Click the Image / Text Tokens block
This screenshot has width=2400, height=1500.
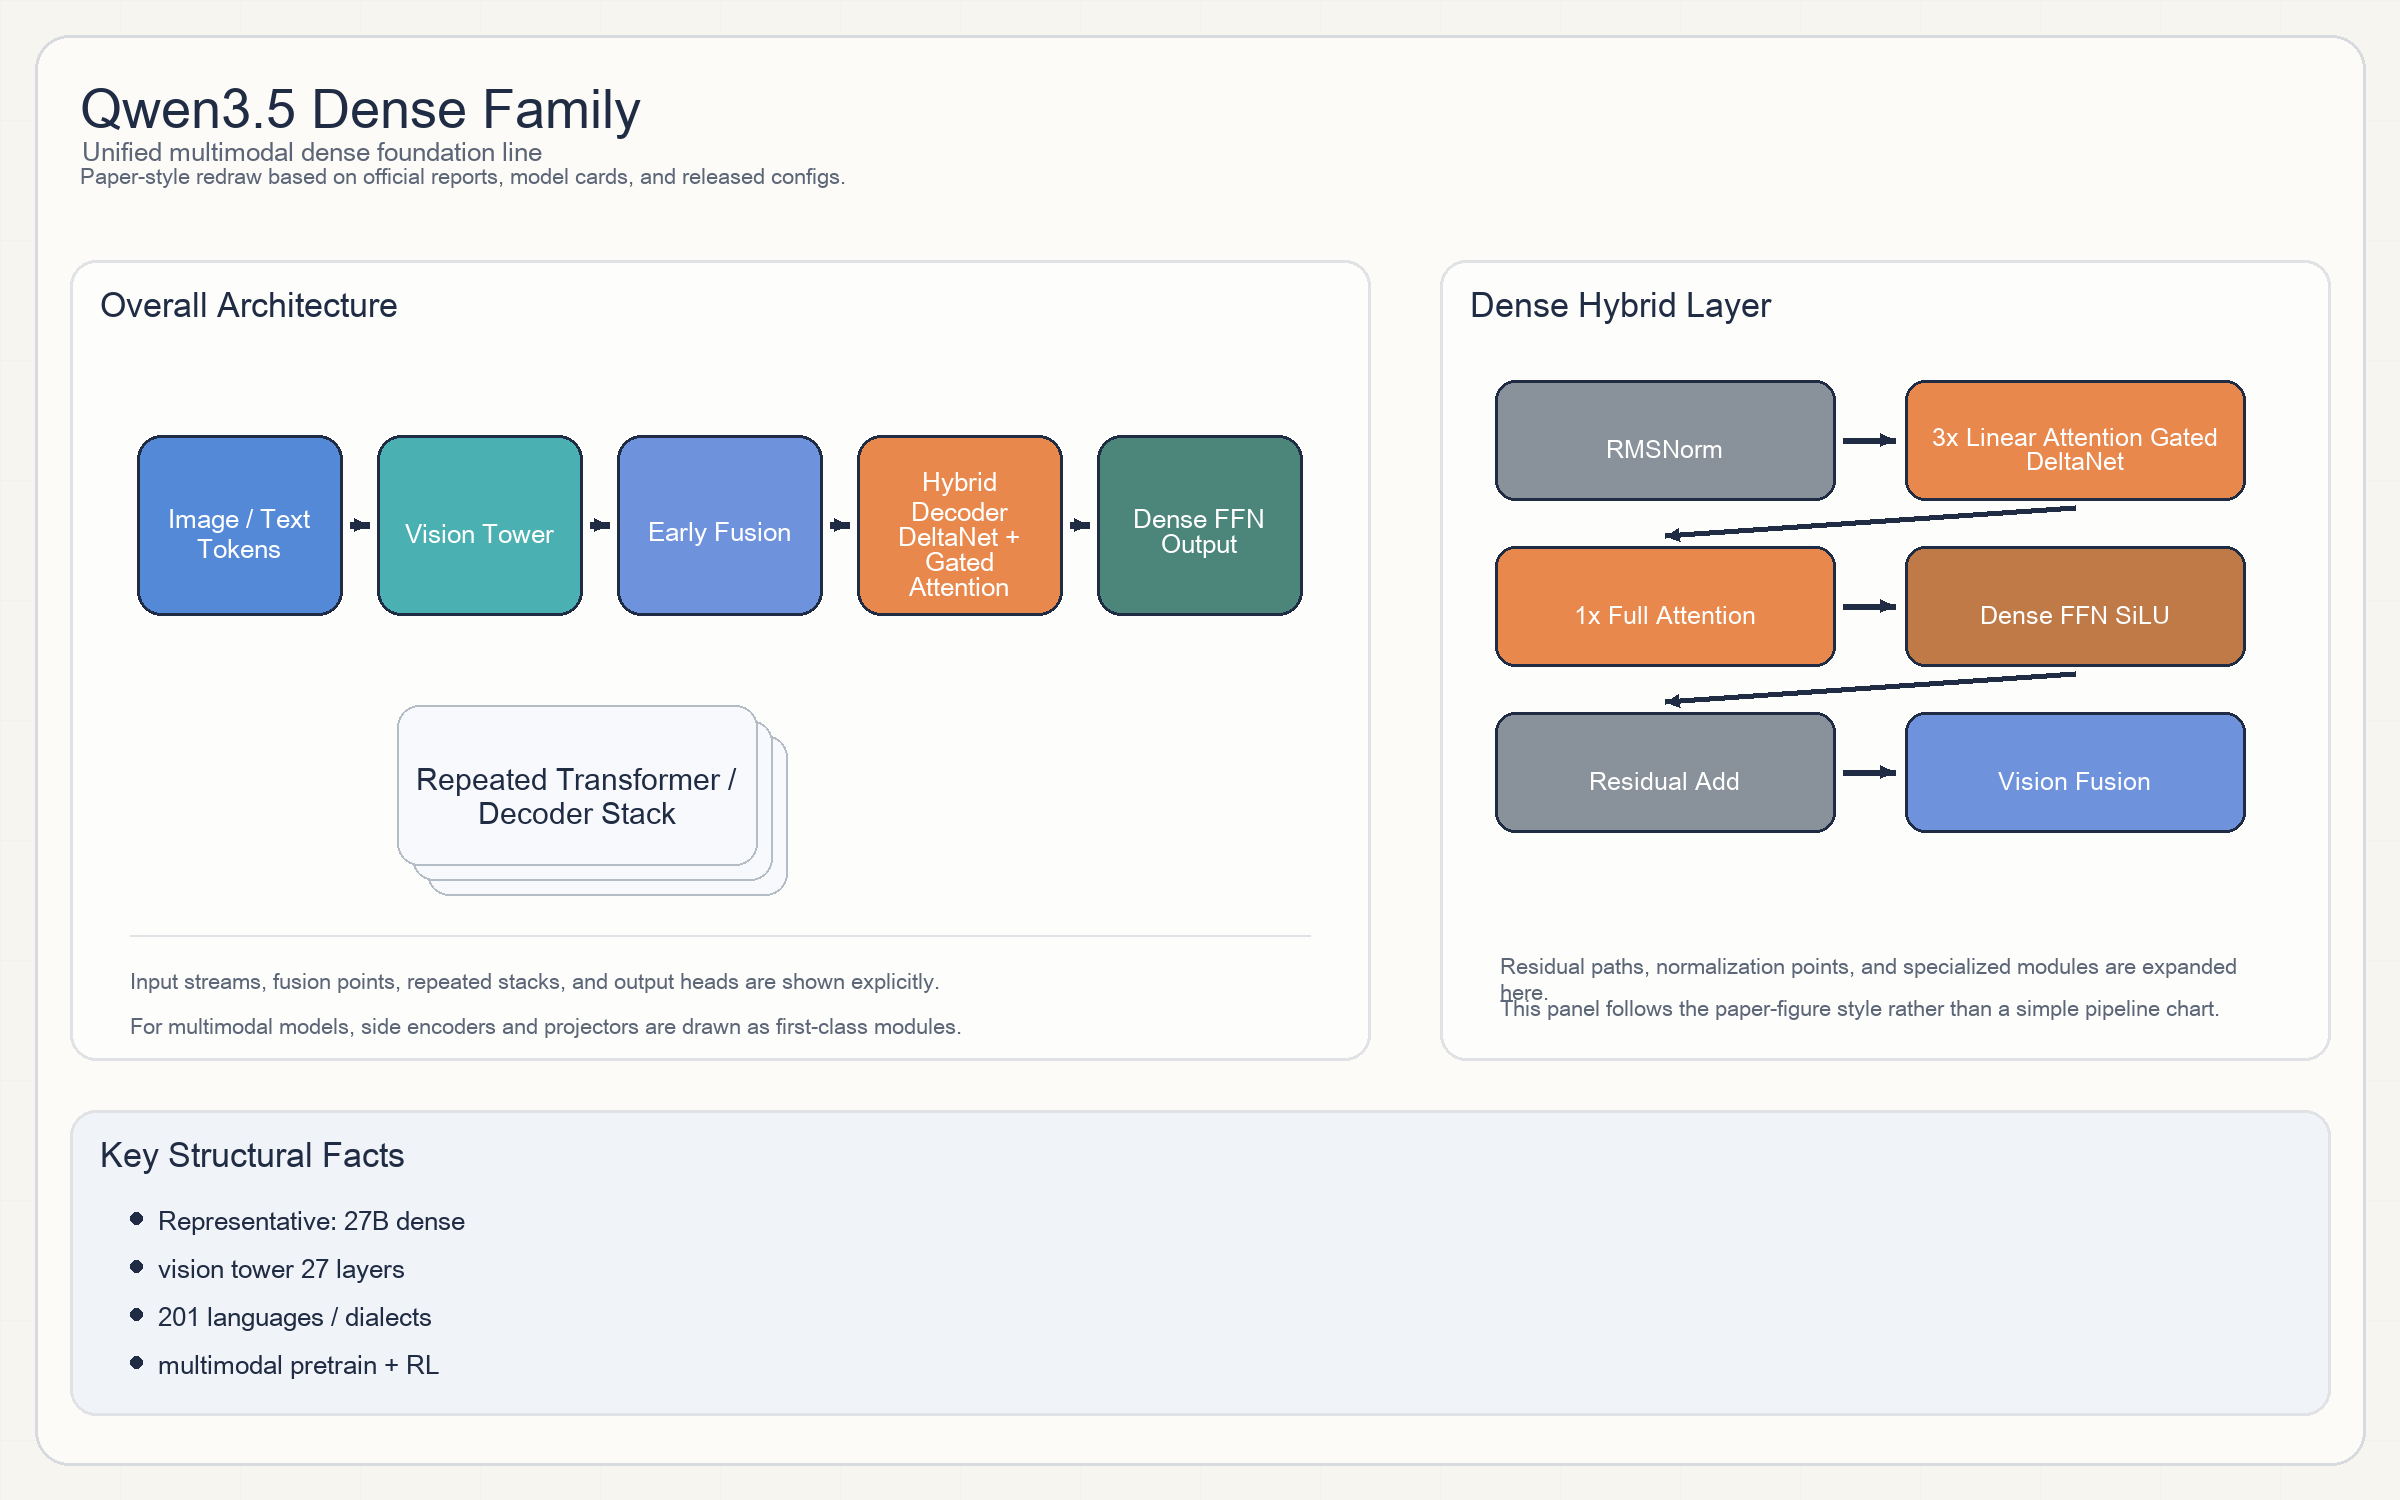tap(239, 525)
